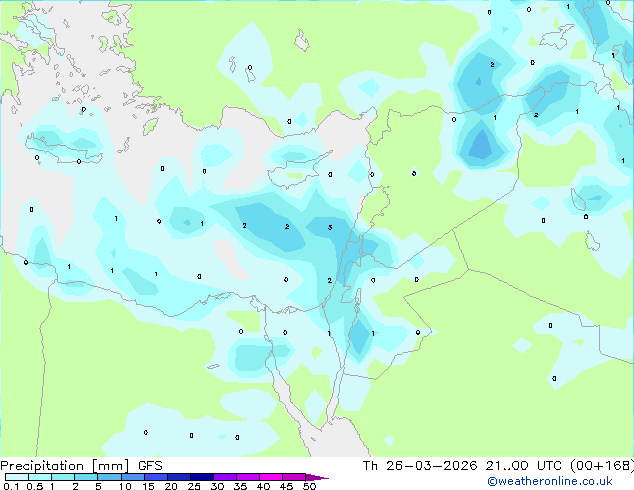634x490 pixels.
Task: Click the 5–10 mm legend swatch
Action: click(110, 477)
